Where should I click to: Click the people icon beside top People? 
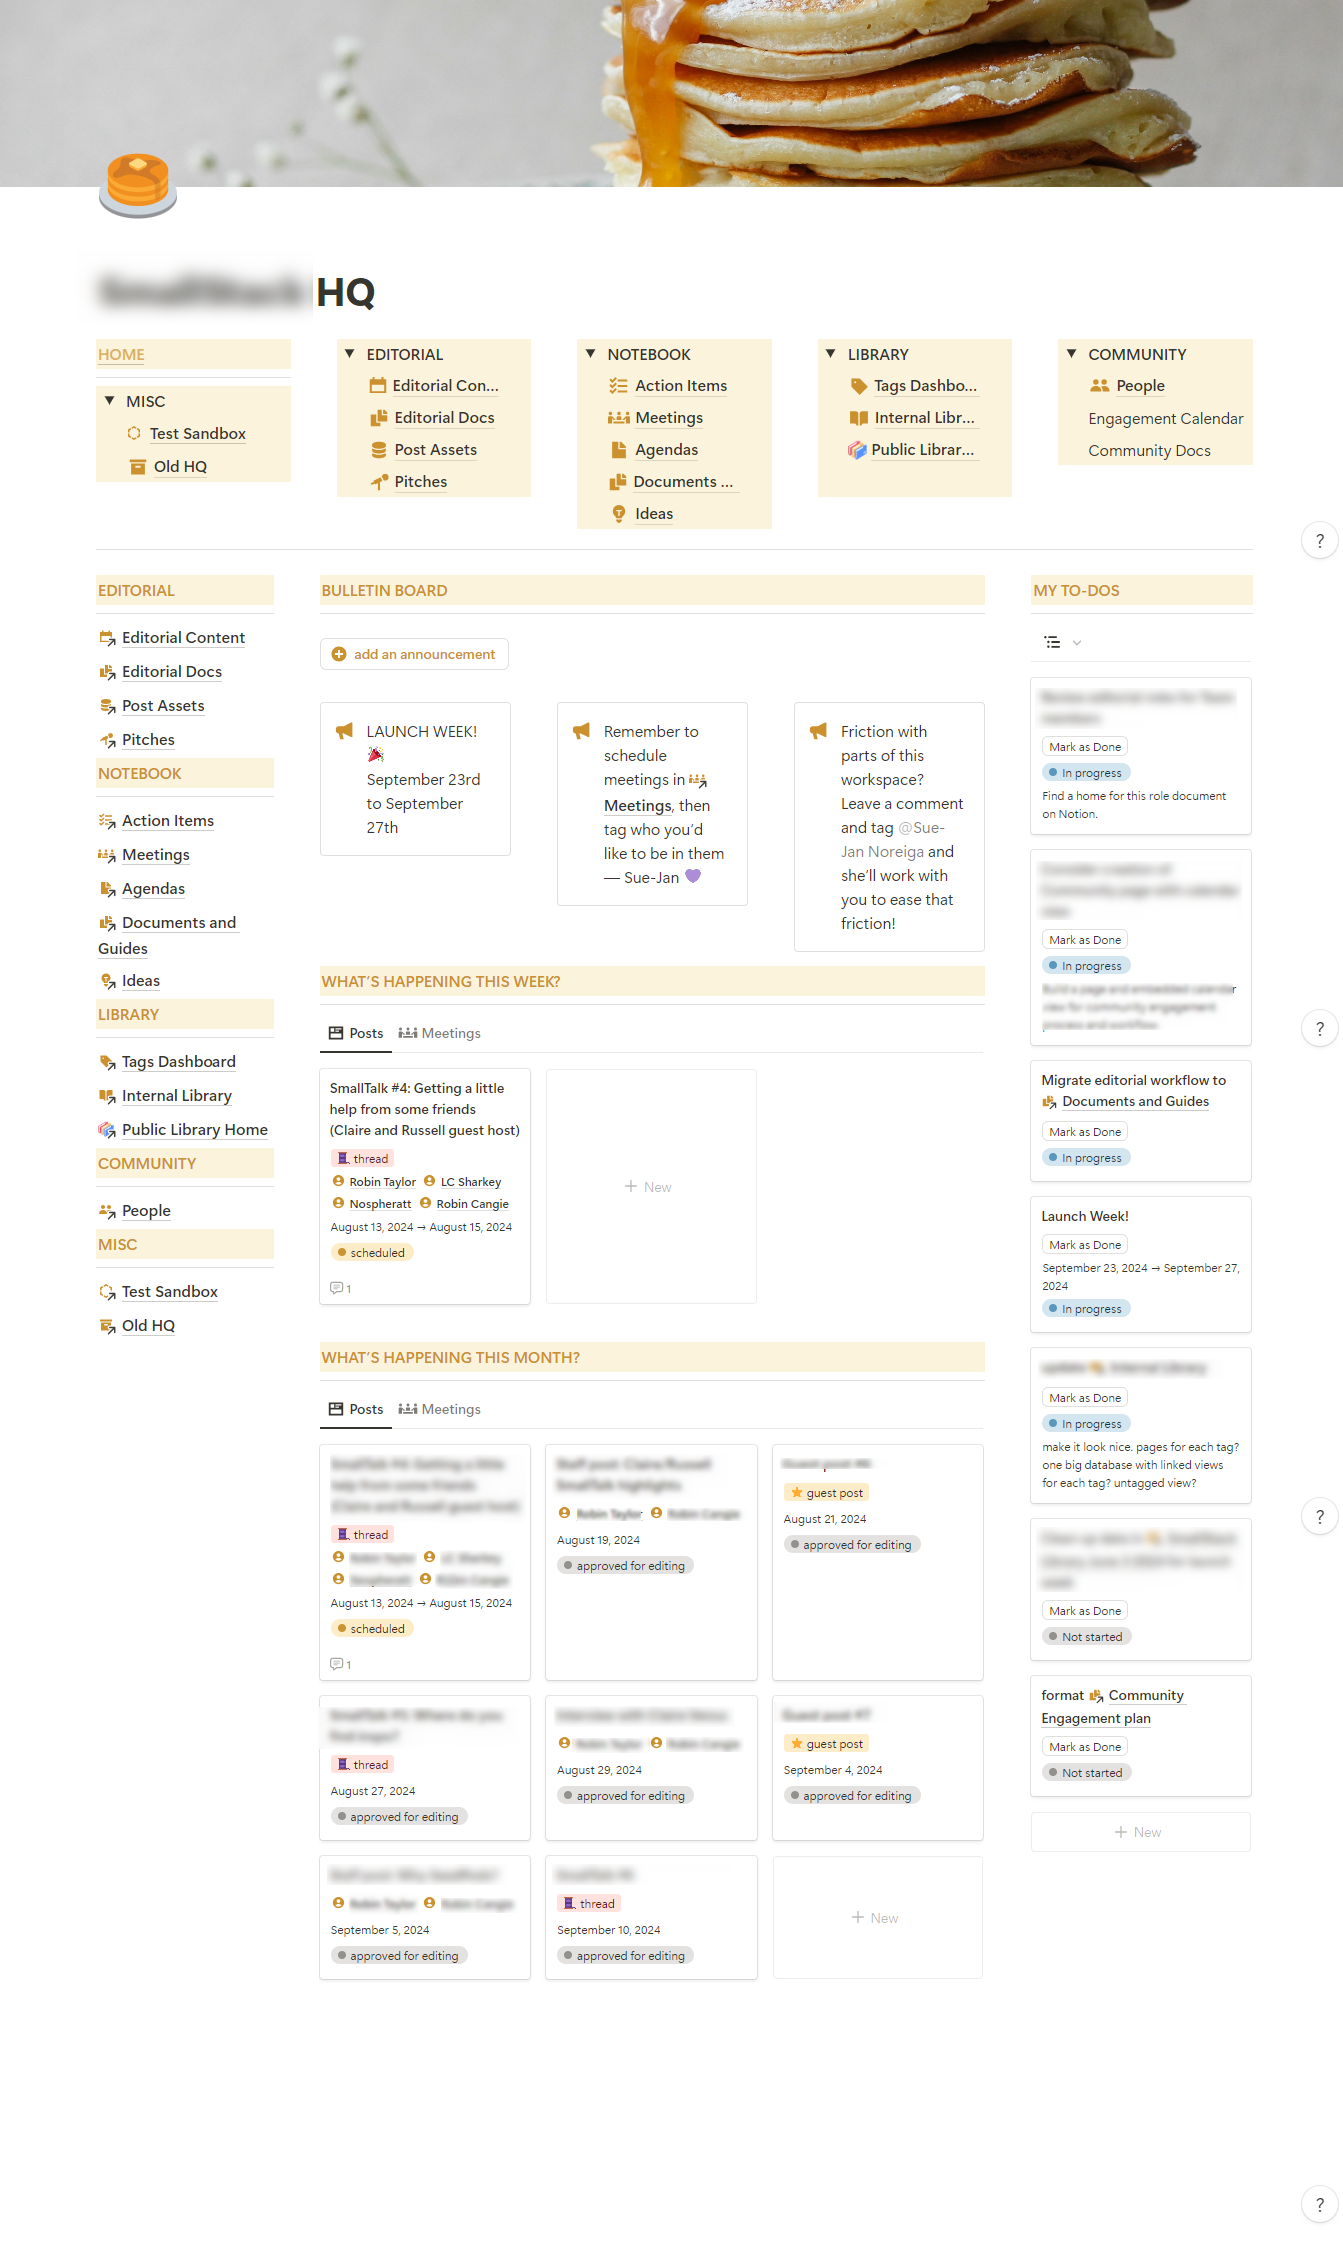tap(1099, 386)
